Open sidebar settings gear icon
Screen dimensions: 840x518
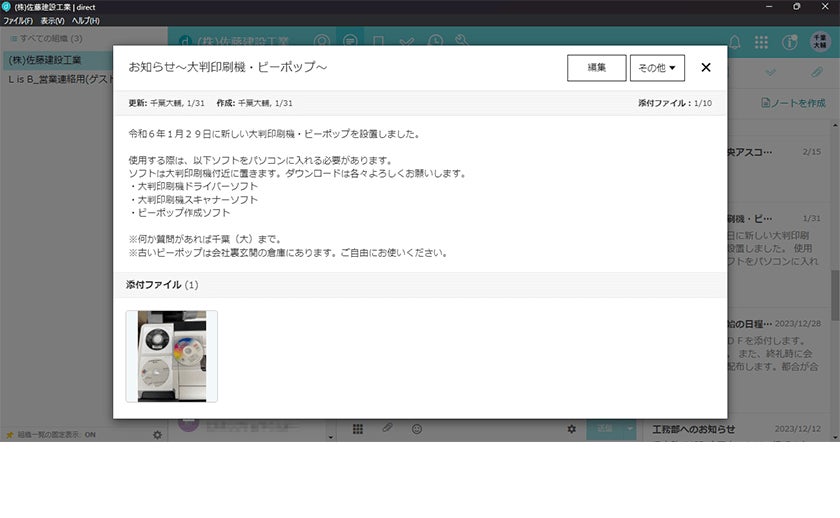click(157, 434)
